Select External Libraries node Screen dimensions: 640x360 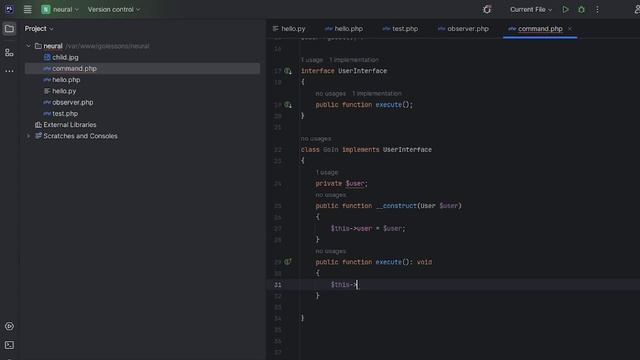coord(70,124)
